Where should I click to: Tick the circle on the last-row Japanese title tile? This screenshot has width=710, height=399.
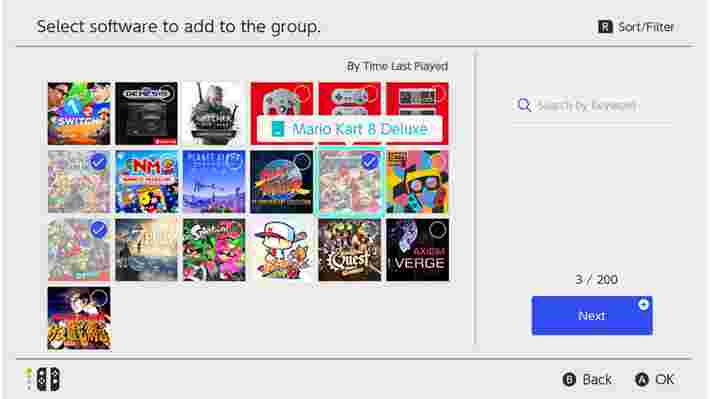[99, 298]
